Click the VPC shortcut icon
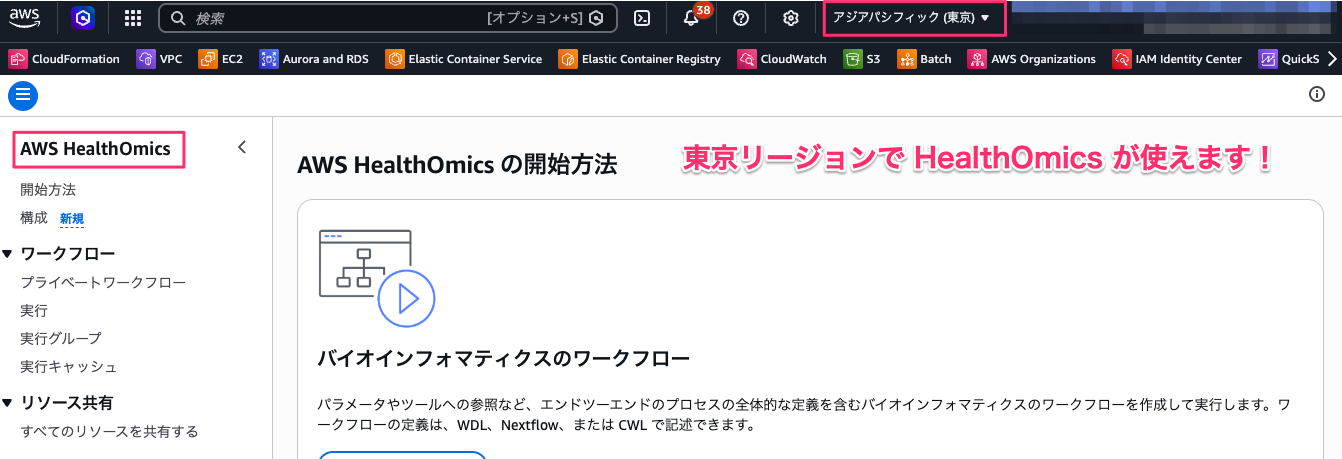 146,59
